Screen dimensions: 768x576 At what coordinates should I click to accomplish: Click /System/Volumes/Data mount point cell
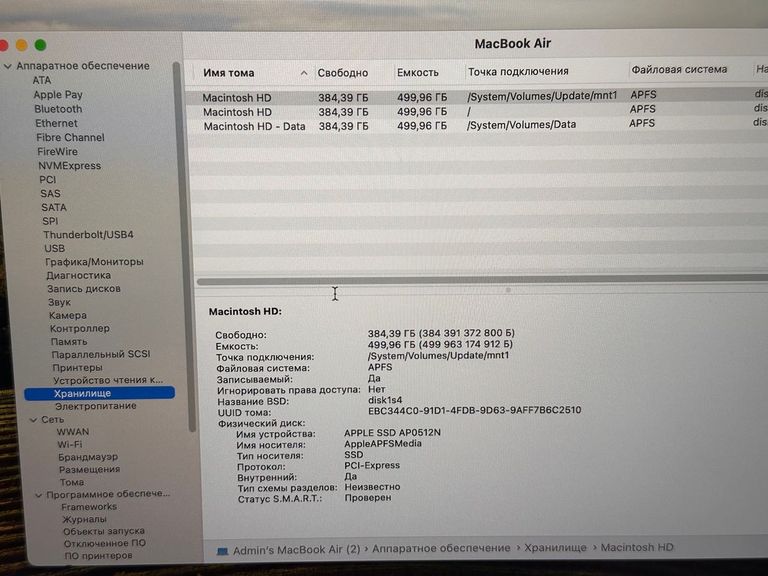(521, 125)
